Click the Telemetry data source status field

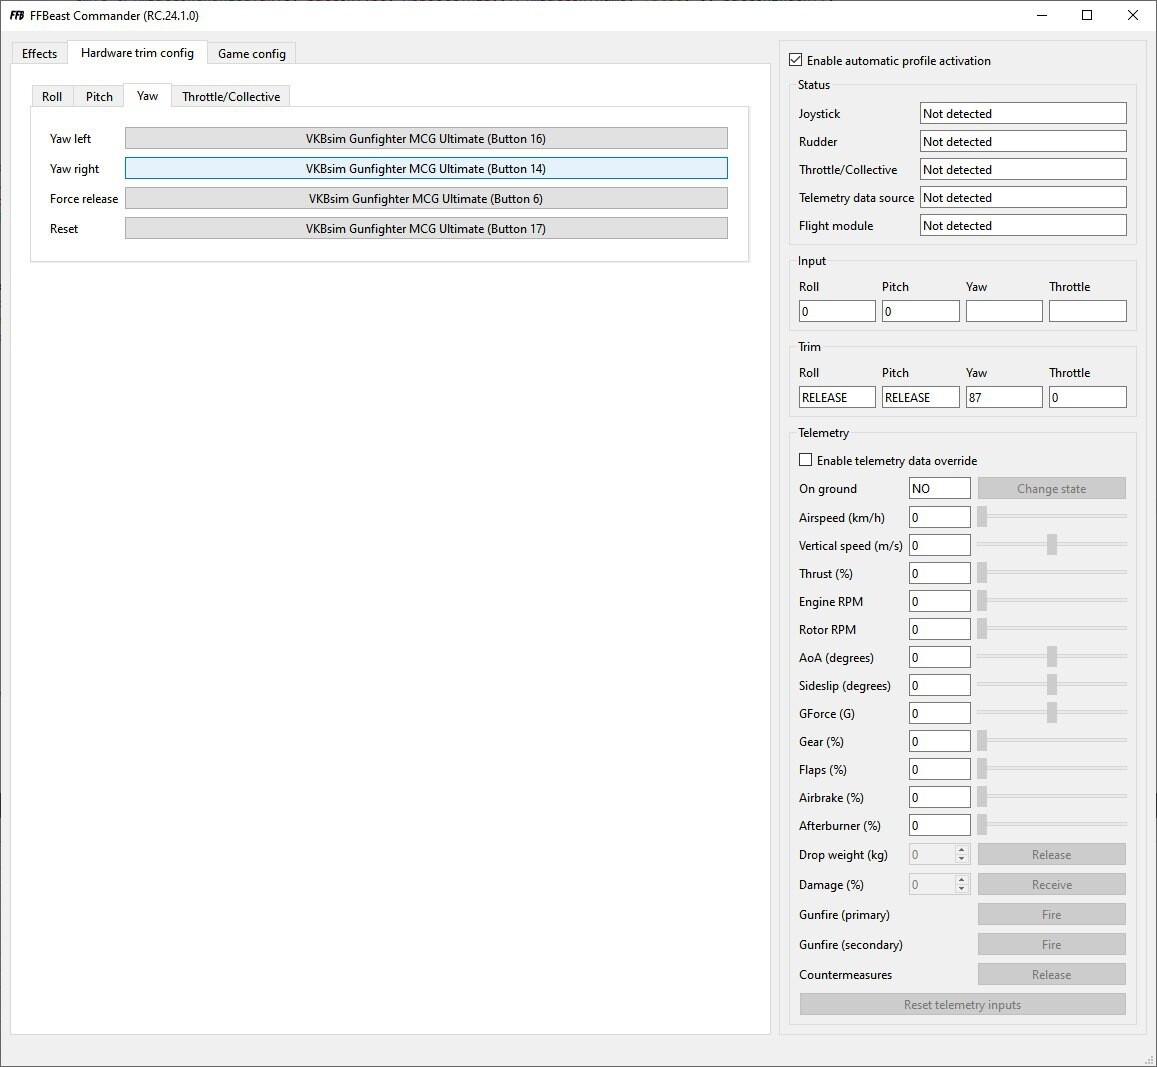pyautogui.click(x=1023, y=198)
